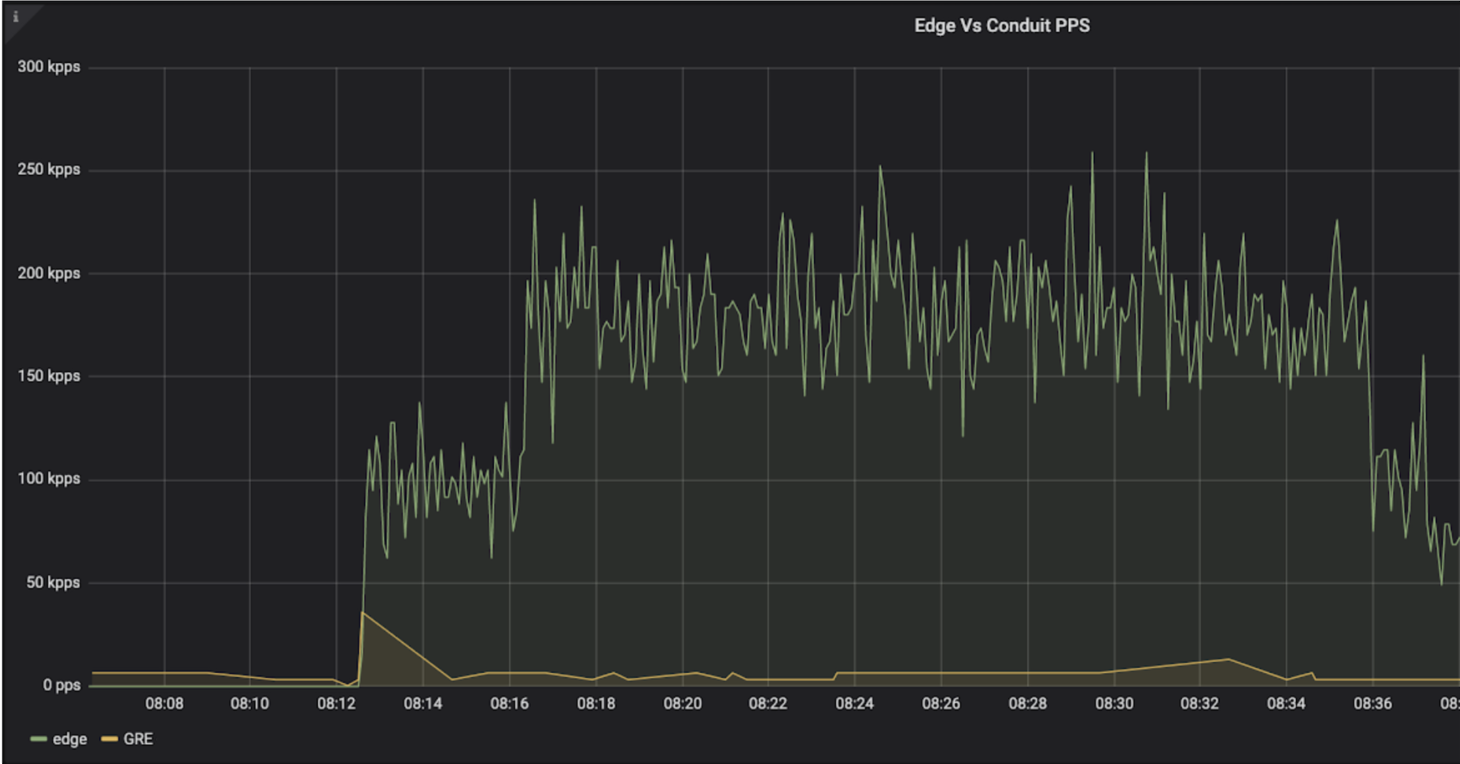Toggle the edge series in the legend
1460x764 pixels.
(69, 739)
